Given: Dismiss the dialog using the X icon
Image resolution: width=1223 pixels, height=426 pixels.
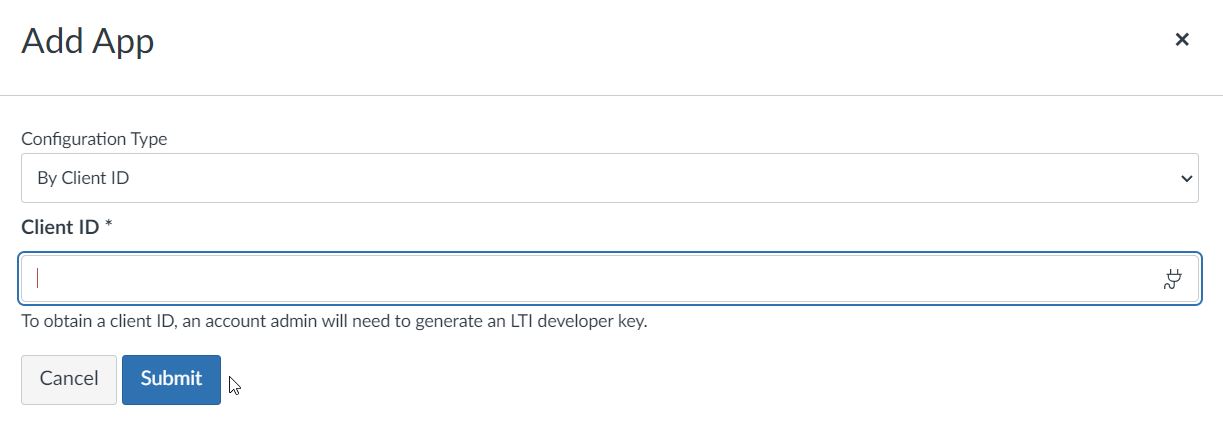Looking at the screenshot, I should [x=1182, y=40].
